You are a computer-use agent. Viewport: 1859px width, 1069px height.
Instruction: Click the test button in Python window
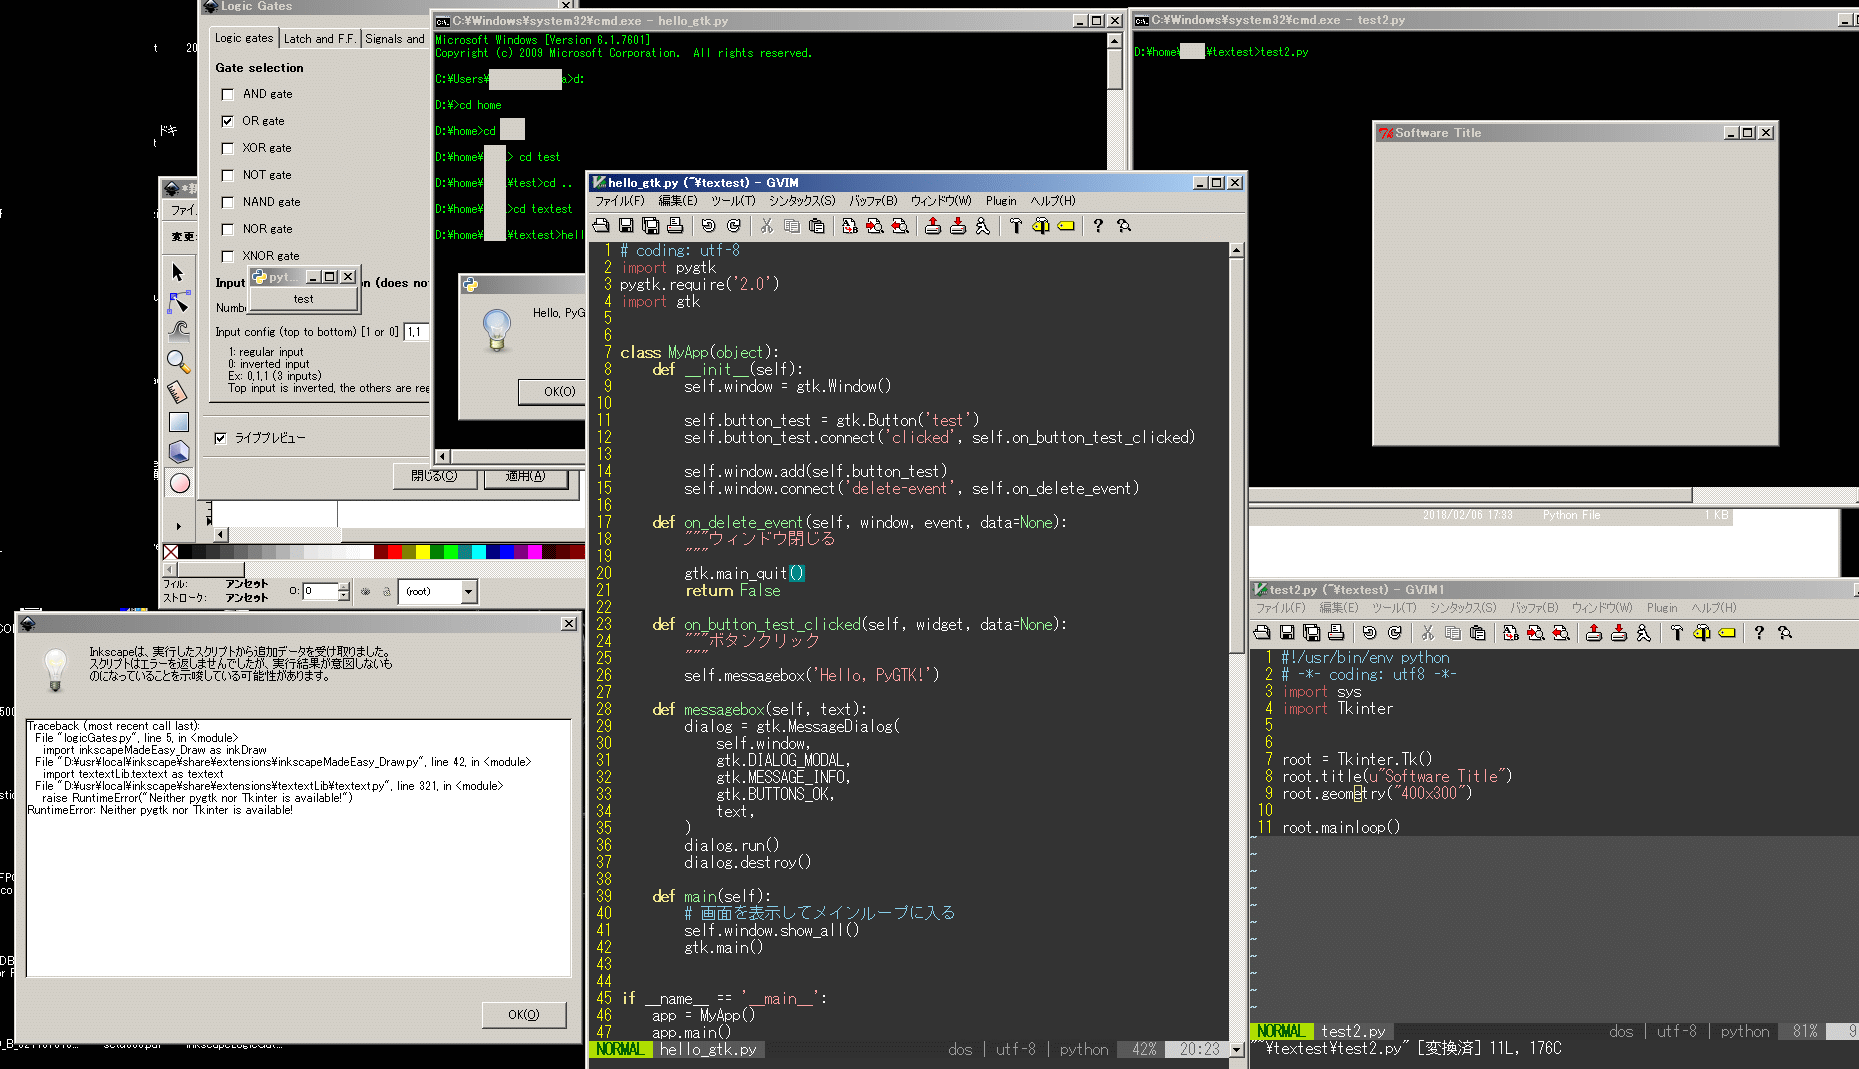click(304, 298)
